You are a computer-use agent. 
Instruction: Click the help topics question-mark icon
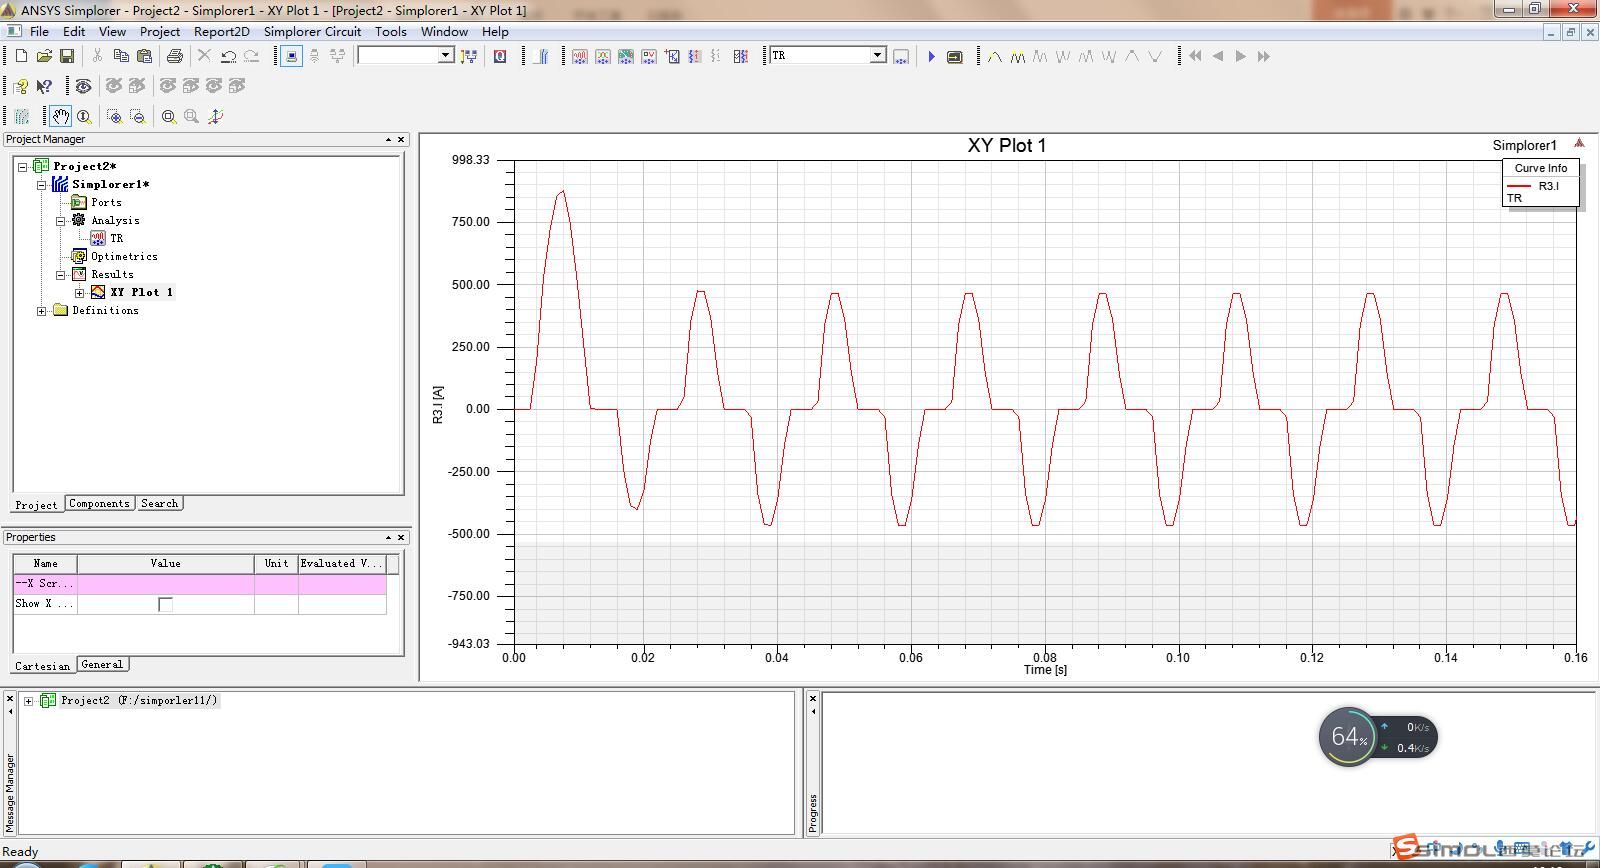(x=20, y=86)
